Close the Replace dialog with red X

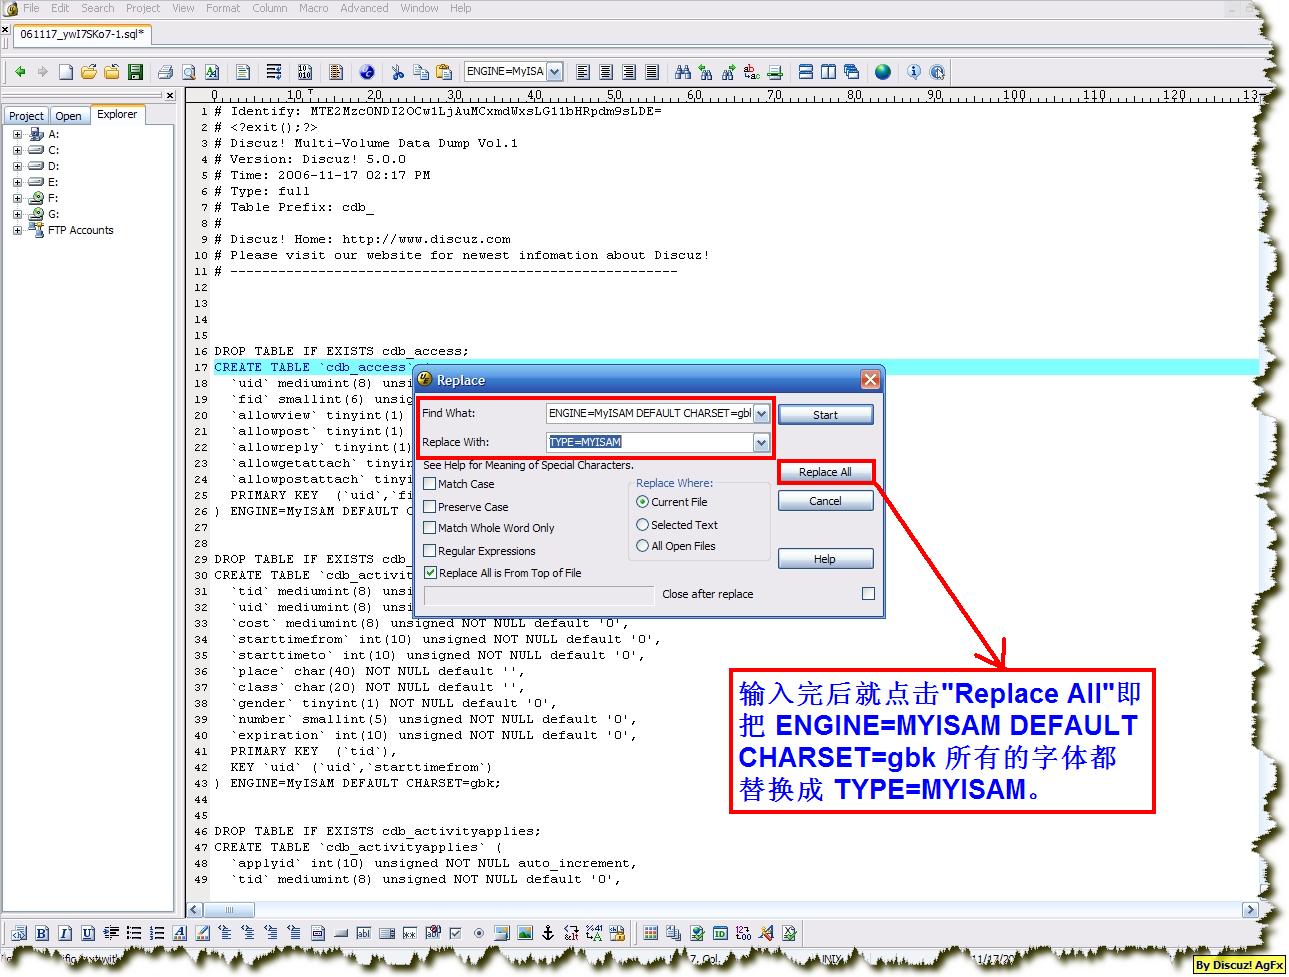(x=870, y=380)
